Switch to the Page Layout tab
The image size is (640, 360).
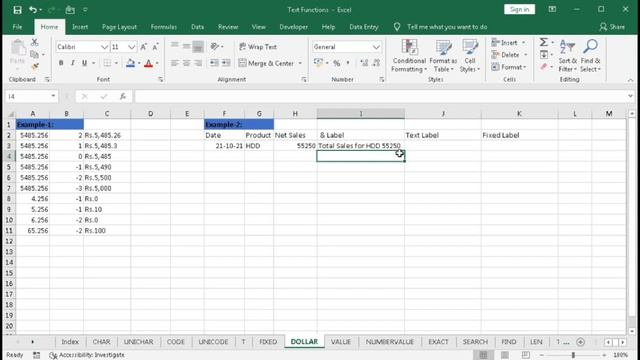click(119, 27)
